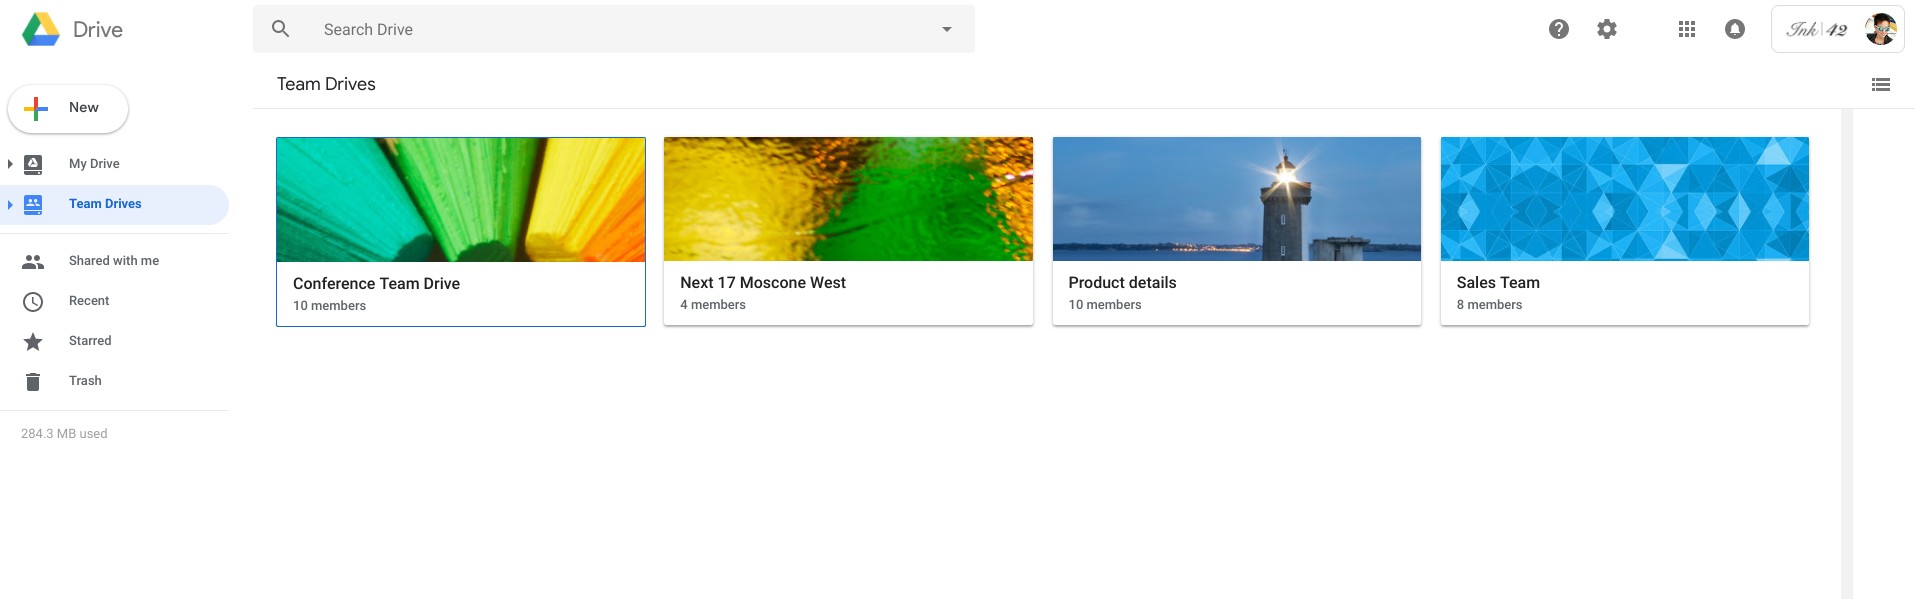This screenshot has height=599, width=1915.
Task: Click the Conference Team Drive title
Action: [x=376, y=284]
